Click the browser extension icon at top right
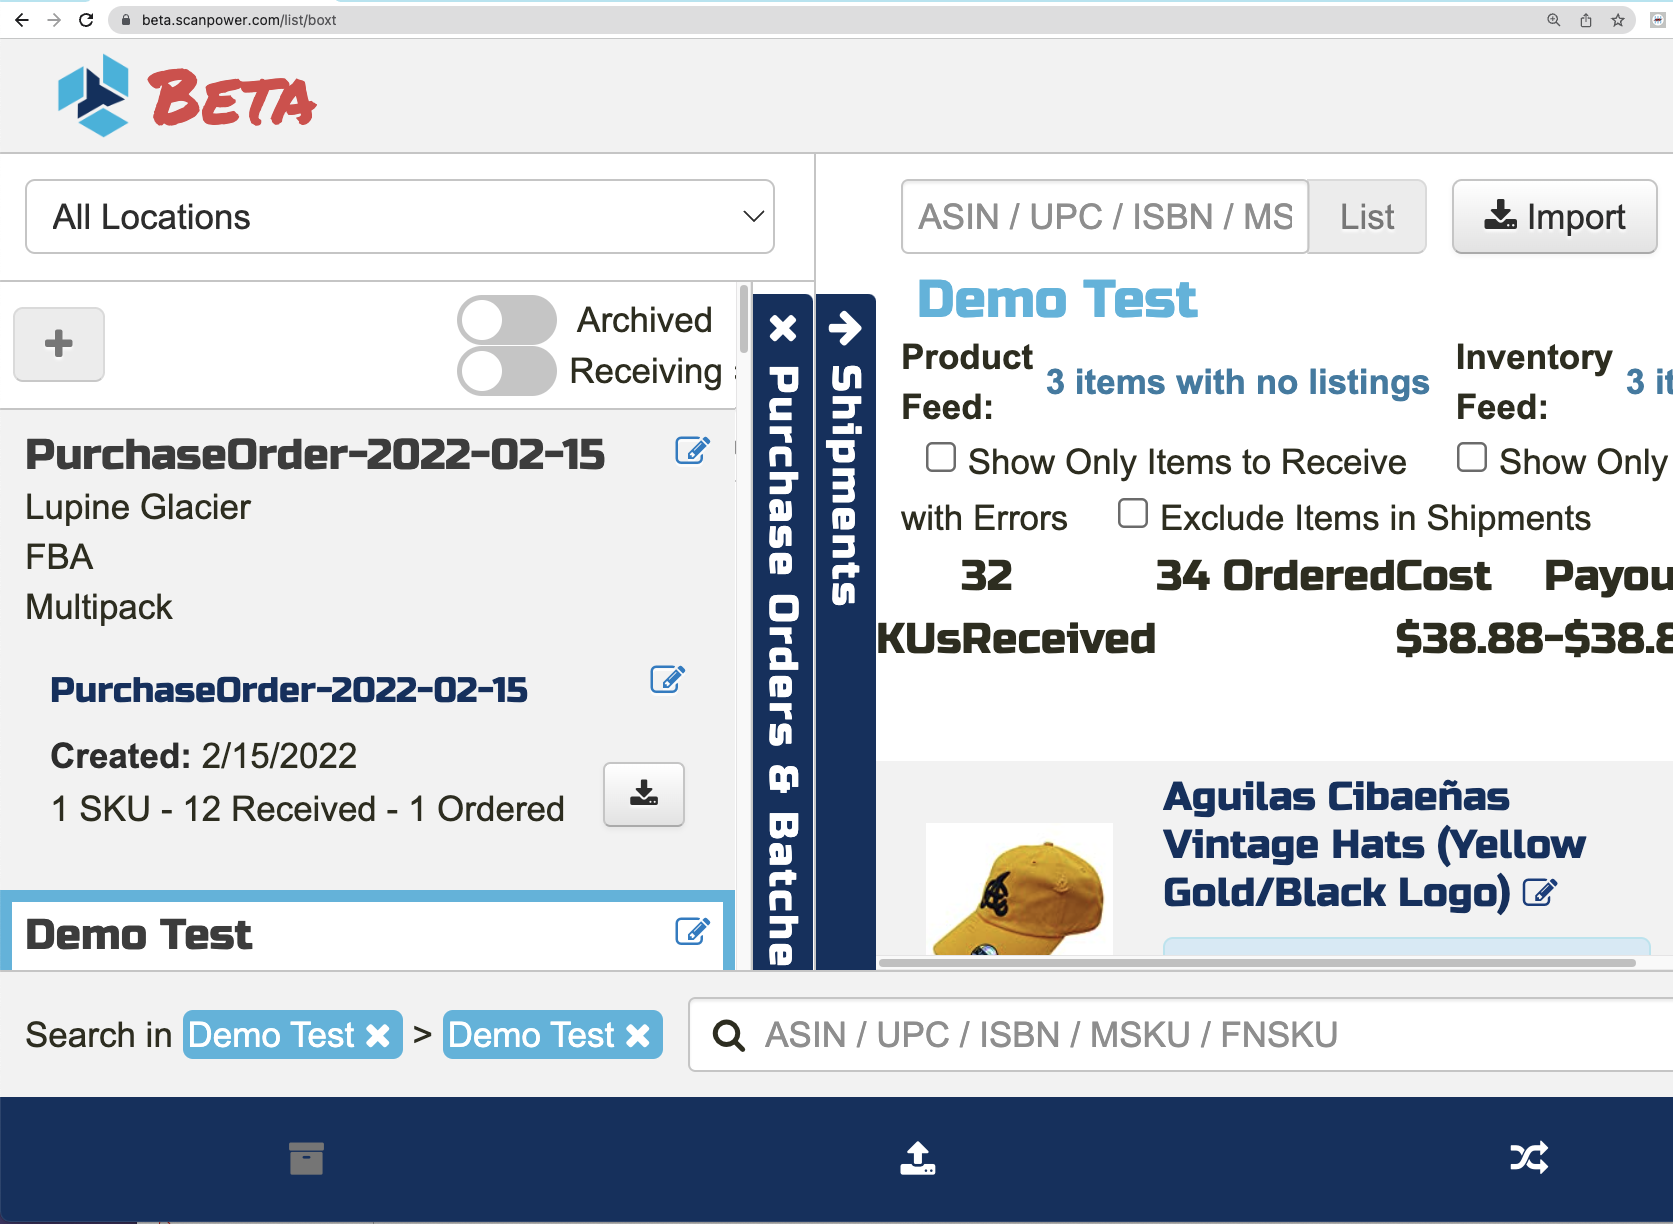This screenshot has width=1673, height=1224. pyautogui.click(x=1657, y=20)
